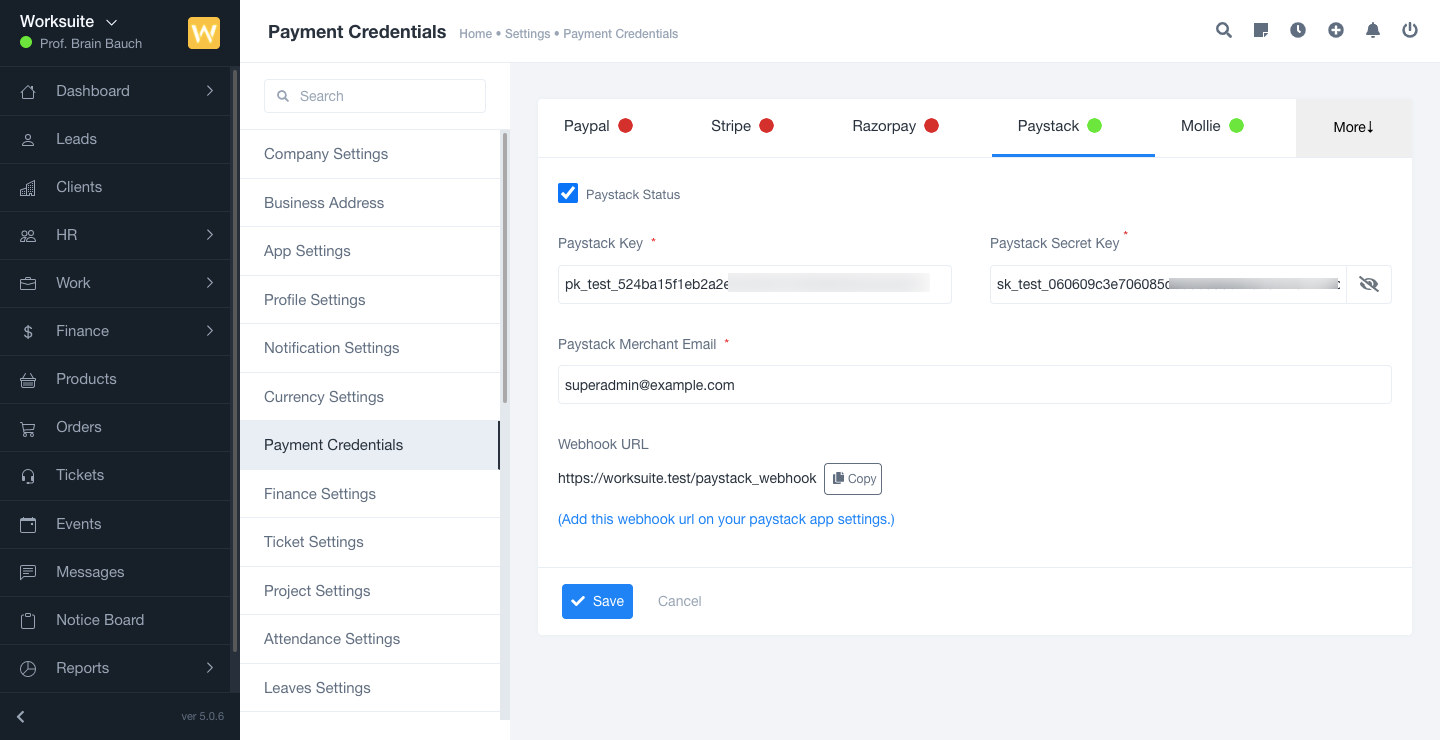
Task: Click Home in the breadcrumb
Action: pyautogui.click(x=475, y=34)
